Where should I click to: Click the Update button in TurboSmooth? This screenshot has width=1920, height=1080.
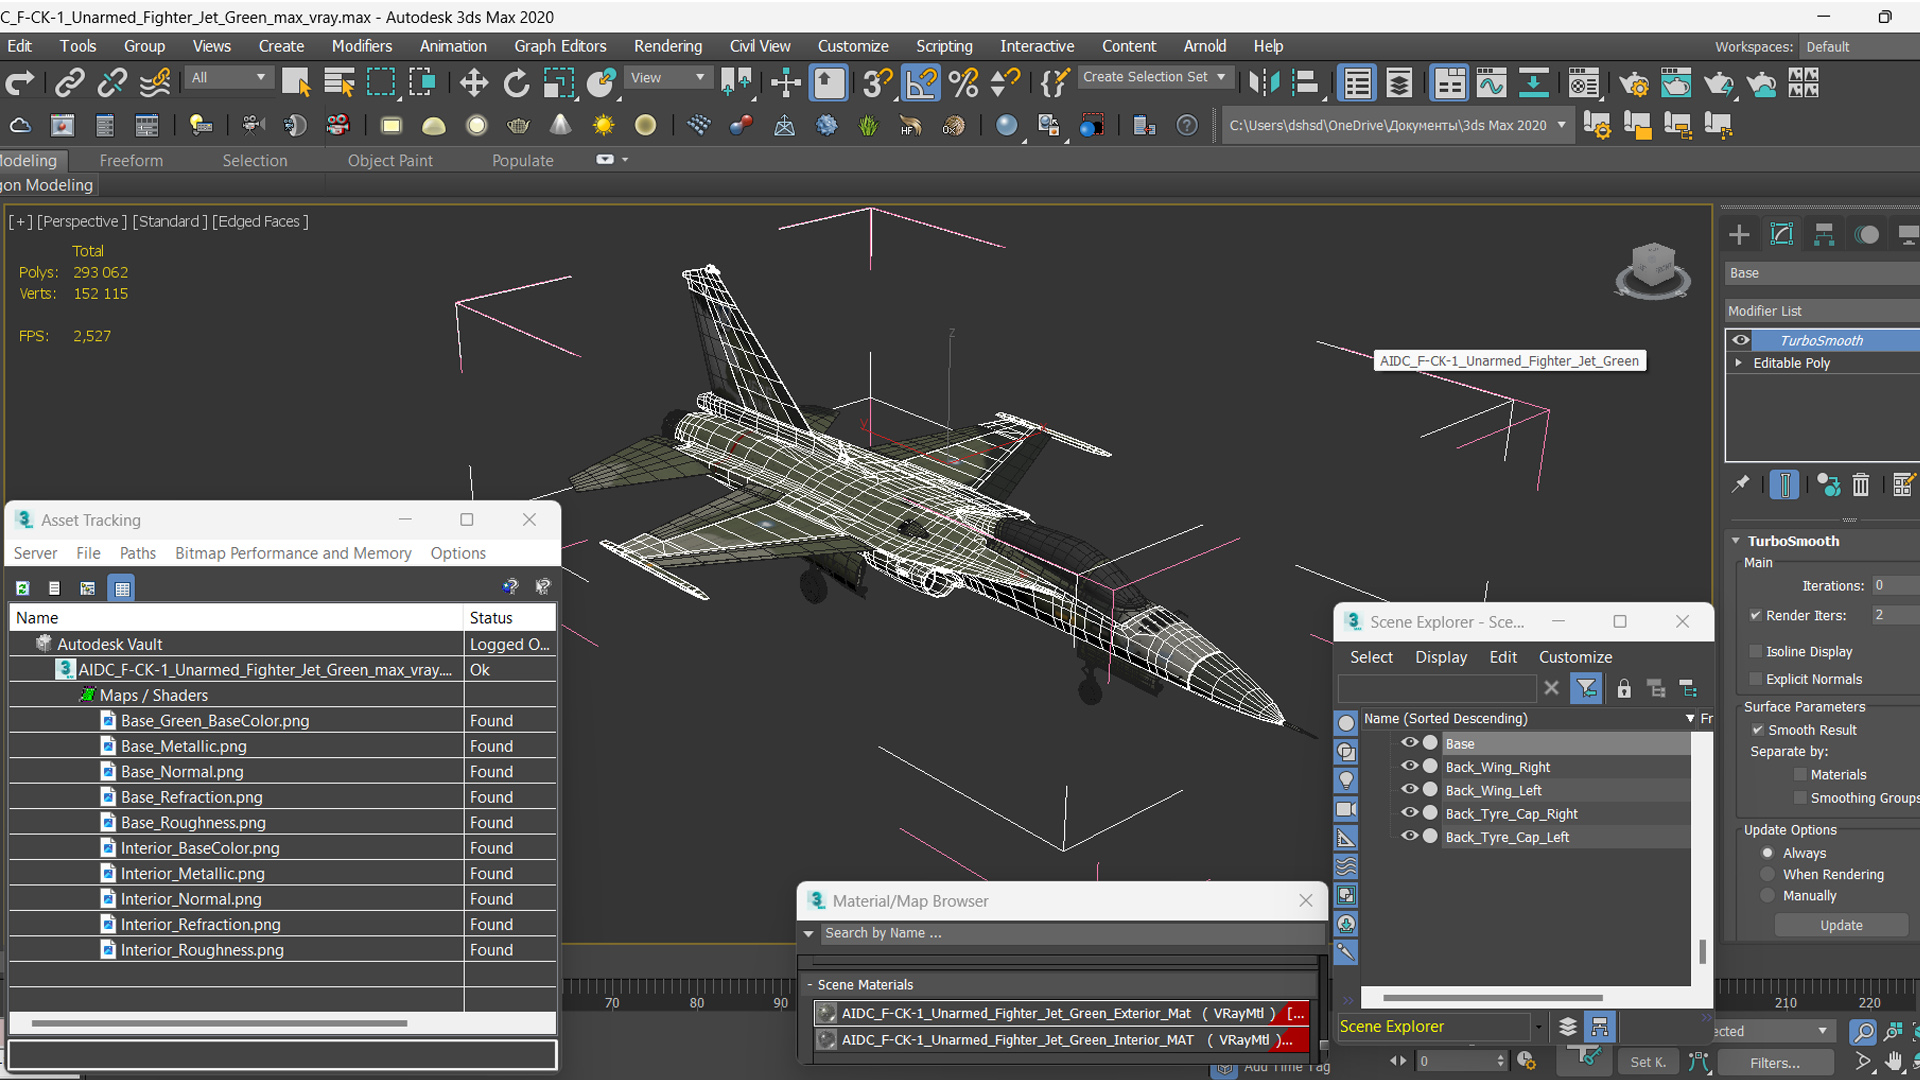[1841, 925]
